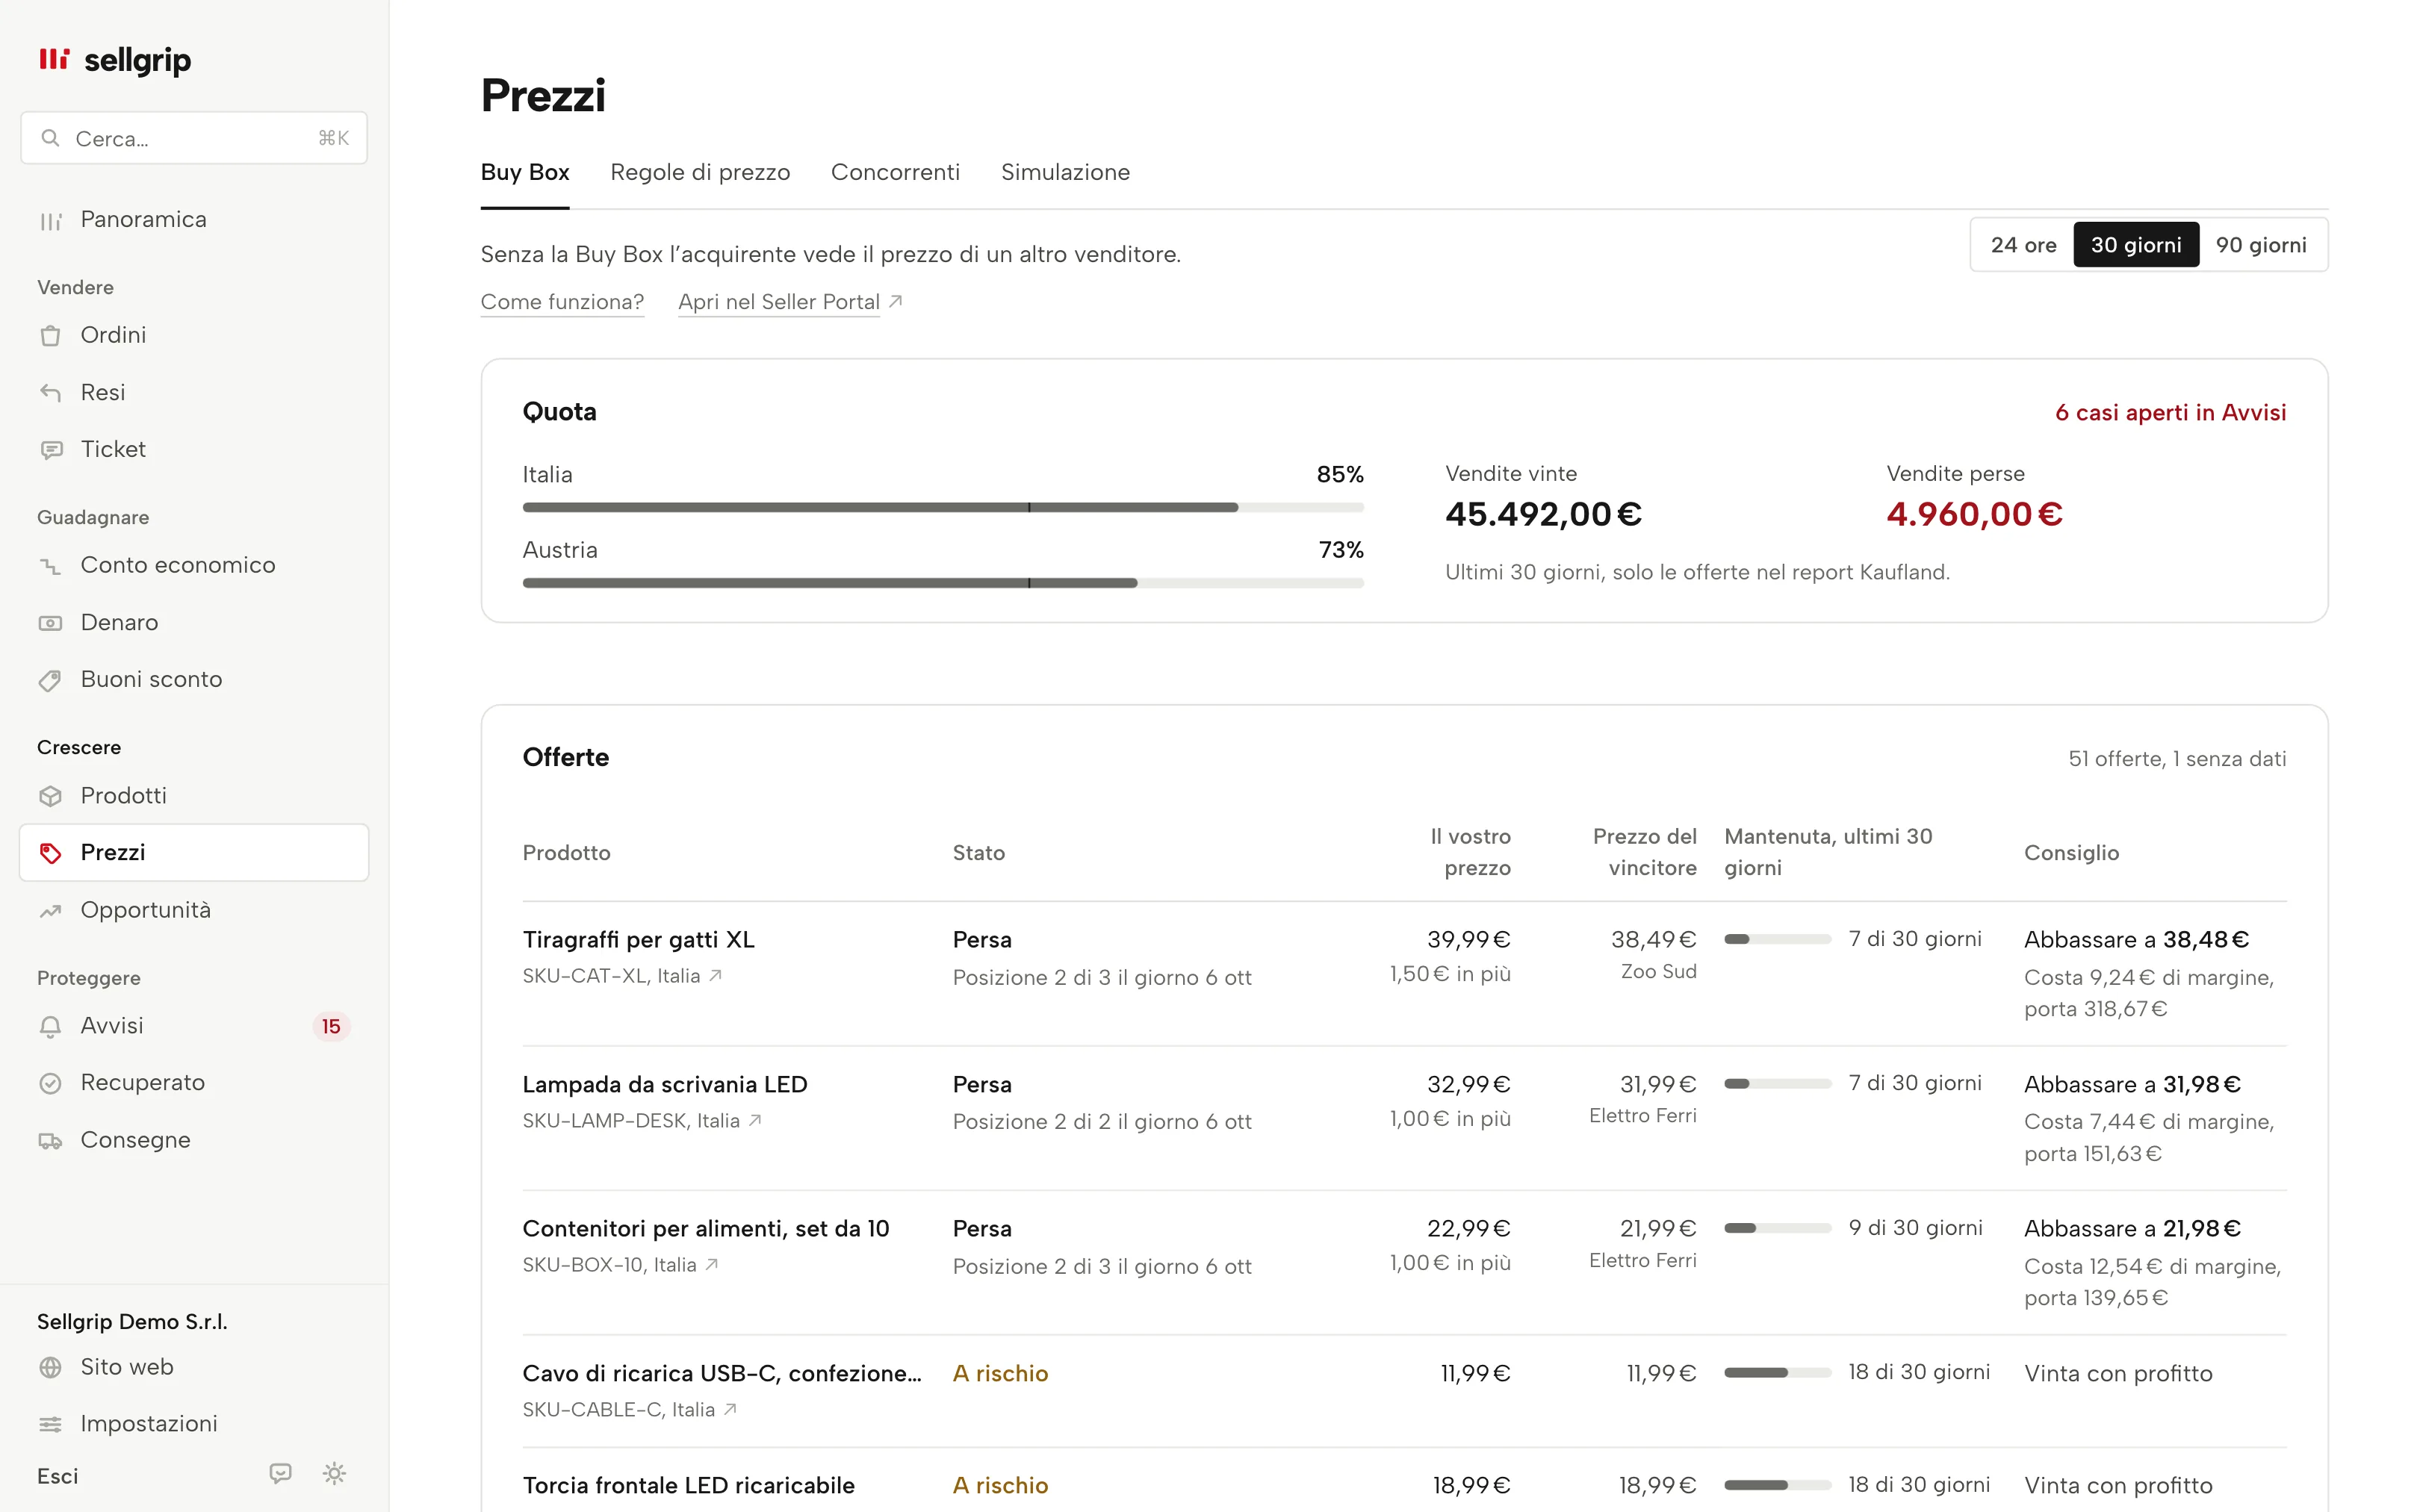
Task: Open Panoramica via its bars icon
Action: click(50, 221)
